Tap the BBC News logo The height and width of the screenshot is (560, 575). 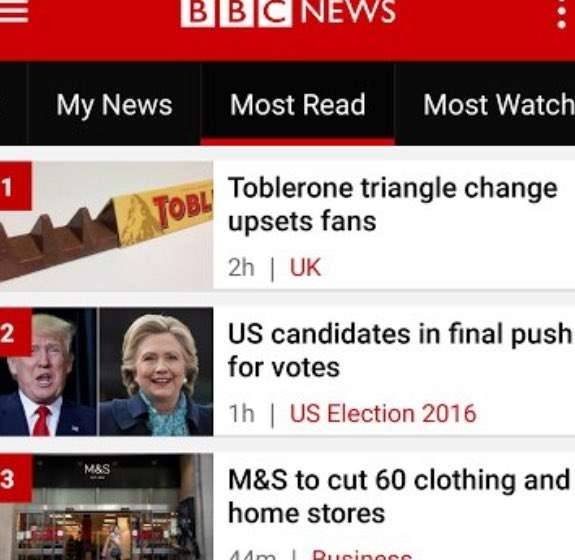point(288,12)
